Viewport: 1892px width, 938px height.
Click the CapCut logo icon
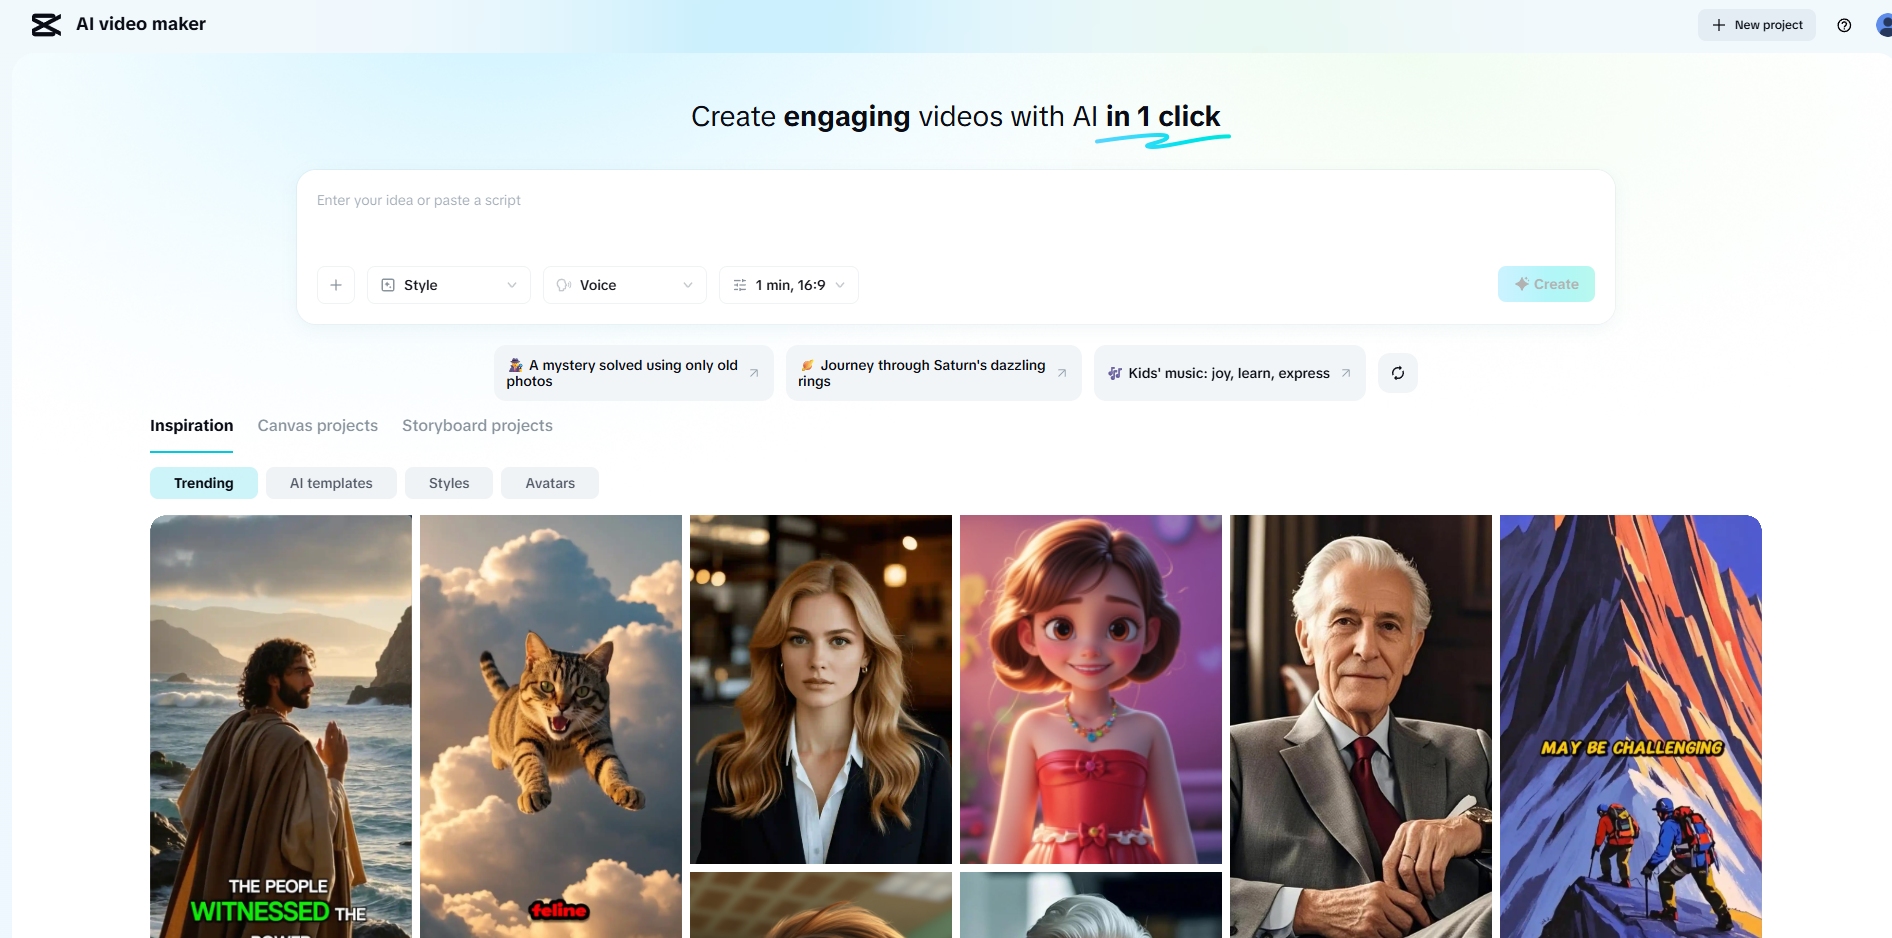46,25
